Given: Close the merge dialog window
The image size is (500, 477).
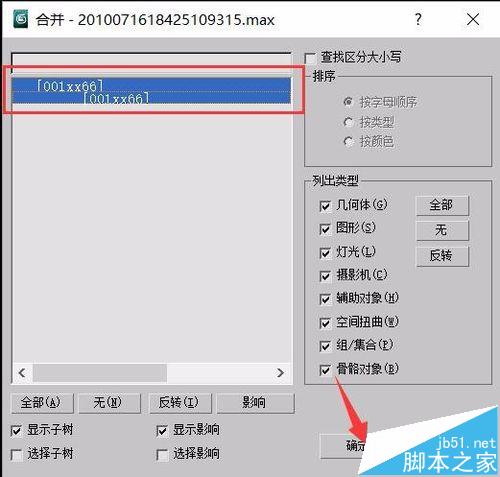Looking at the screenshot, I should point(473,19).
